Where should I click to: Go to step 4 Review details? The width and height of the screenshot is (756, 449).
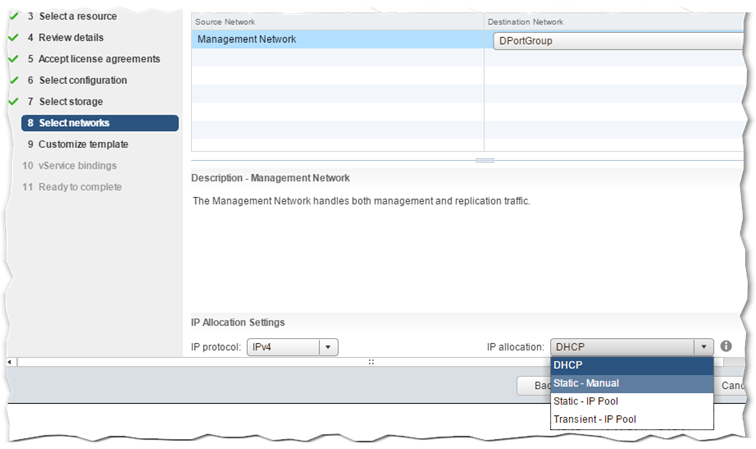[x=66, y=38]
